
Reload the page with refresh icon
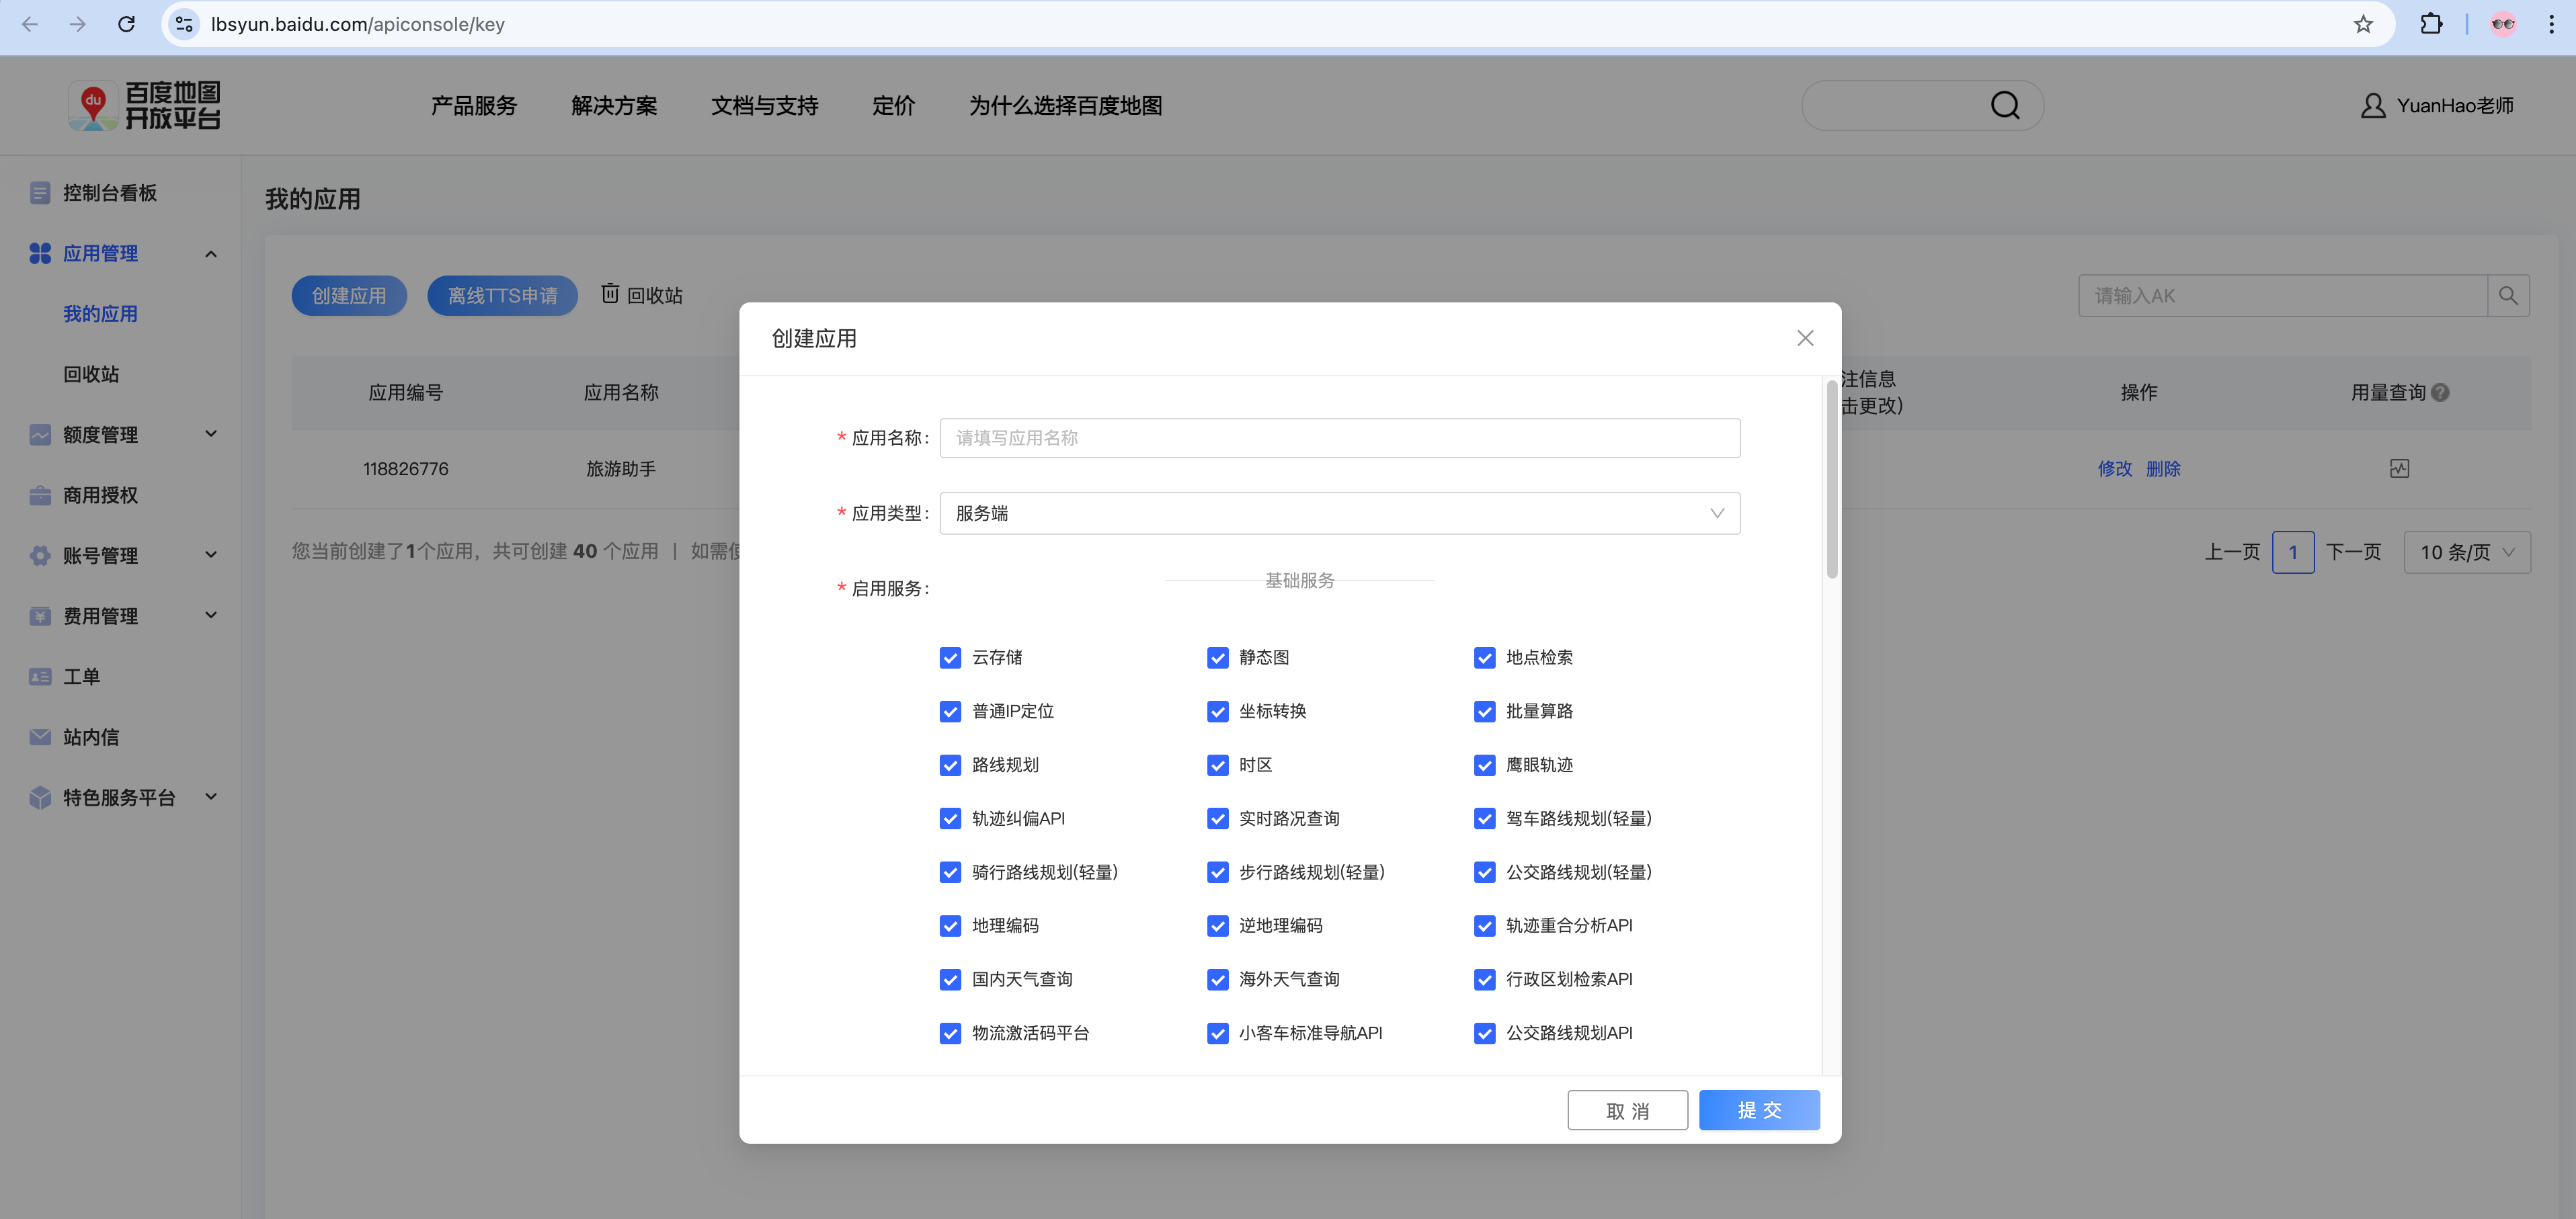tap(126, 24)
